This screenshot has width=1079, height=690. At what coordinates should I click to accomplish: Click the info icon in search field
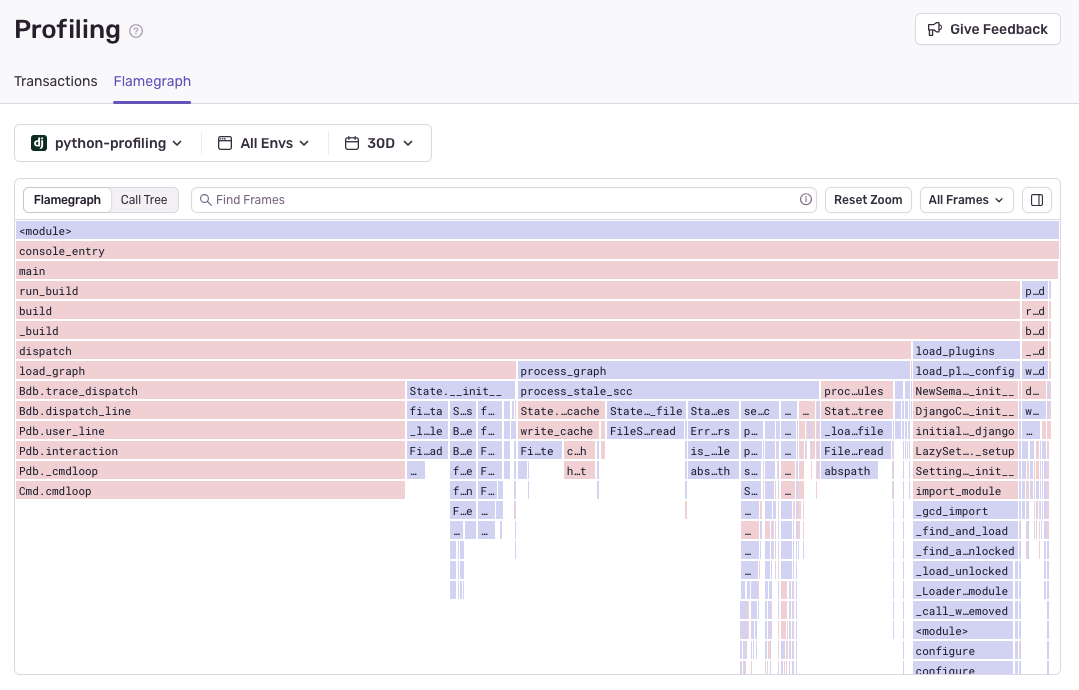point(806,200)
